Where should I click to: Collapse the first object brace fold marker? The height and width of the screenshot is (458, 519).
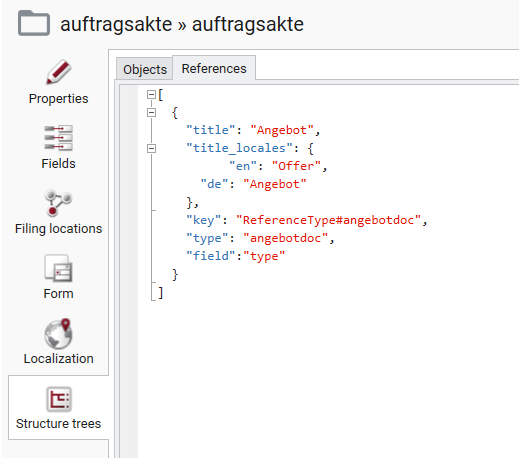tap(151, 113)
